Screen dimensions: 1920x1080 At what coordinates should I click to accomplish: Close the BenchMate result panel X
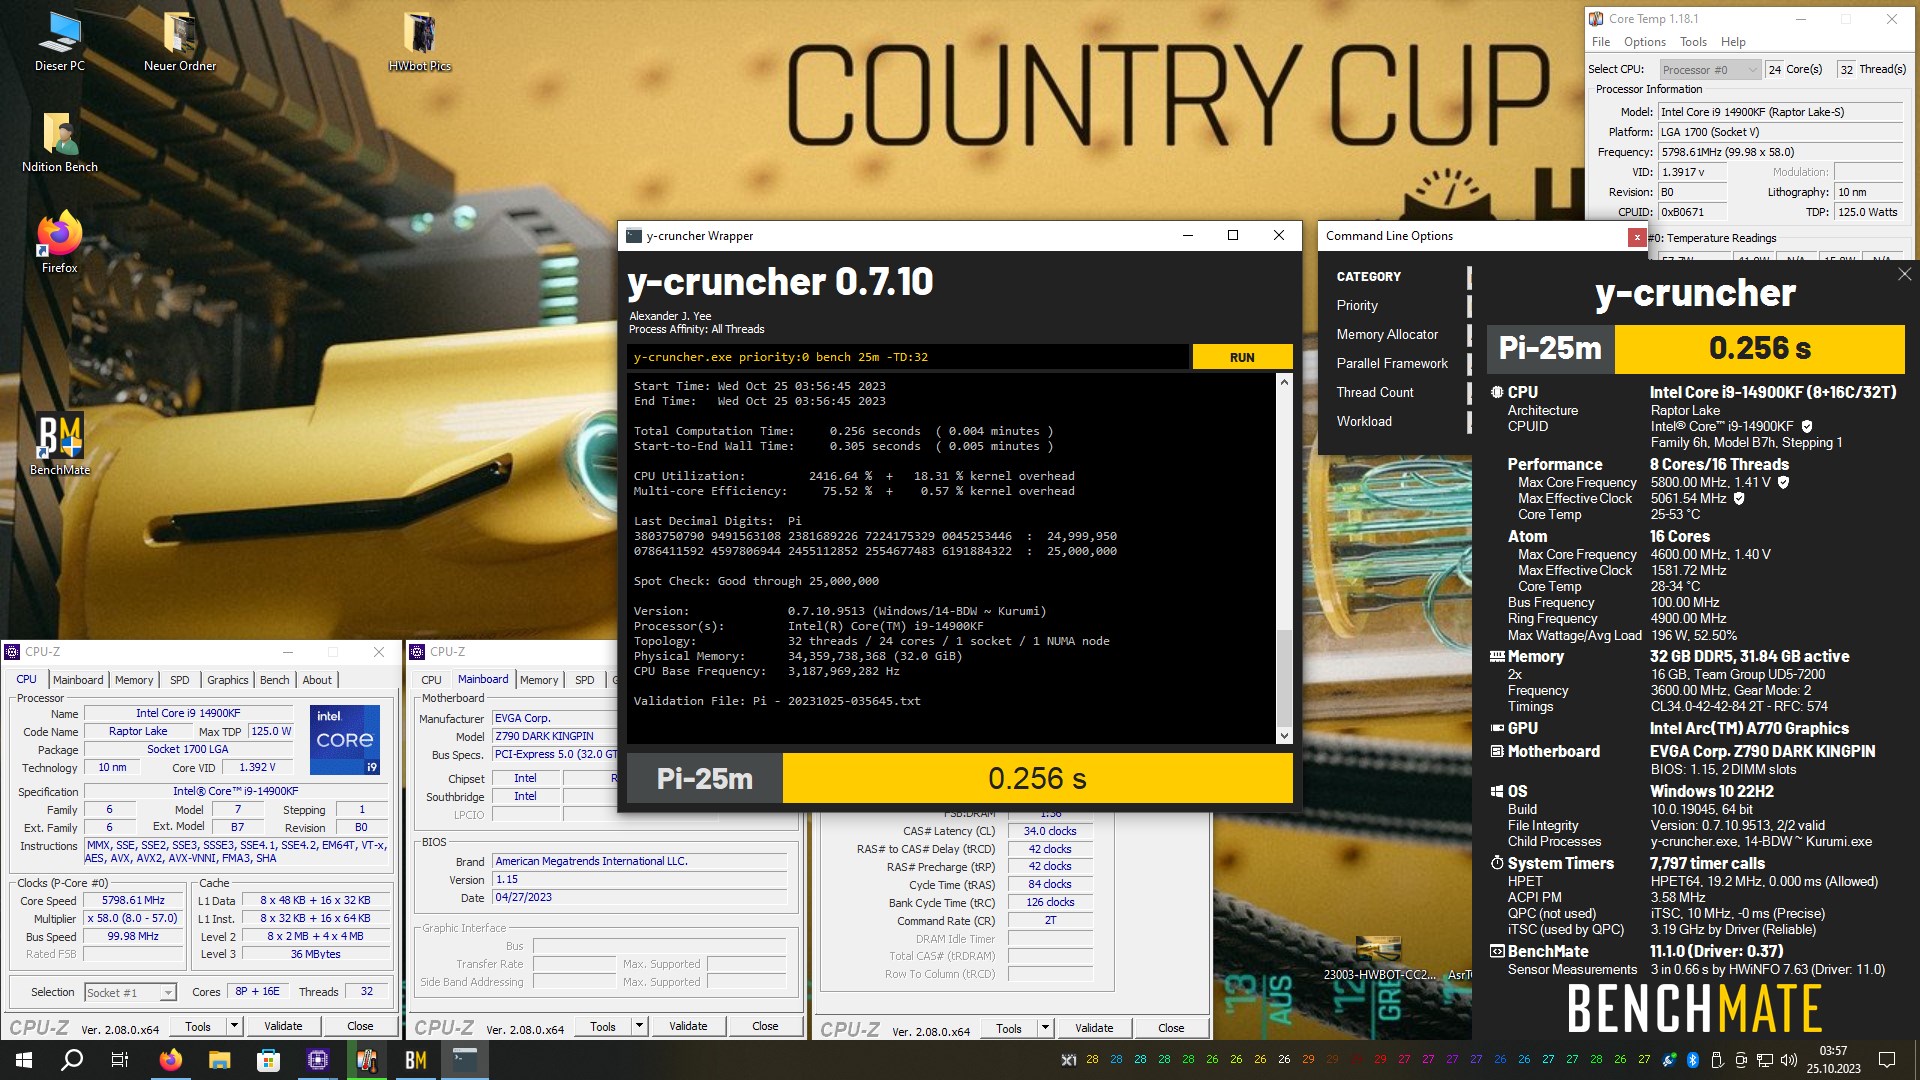pos(1904,274)
